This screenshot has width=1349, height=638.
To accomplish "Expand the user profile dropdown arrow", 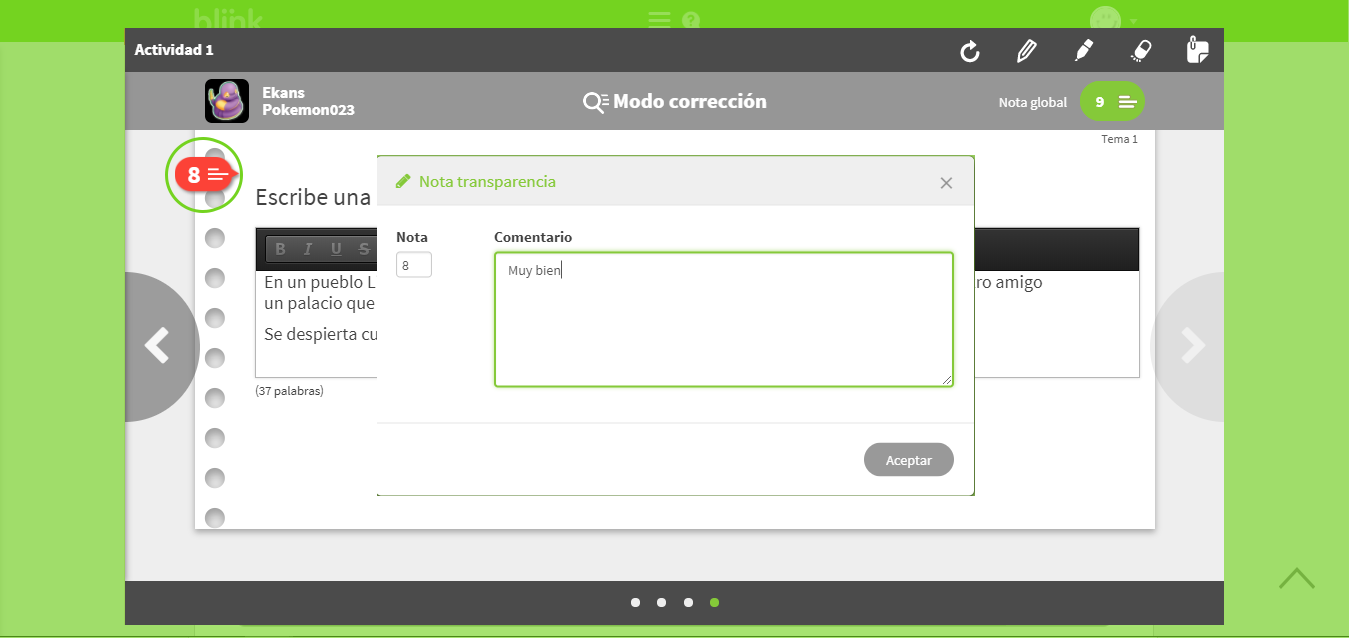I will point(1134,21).
